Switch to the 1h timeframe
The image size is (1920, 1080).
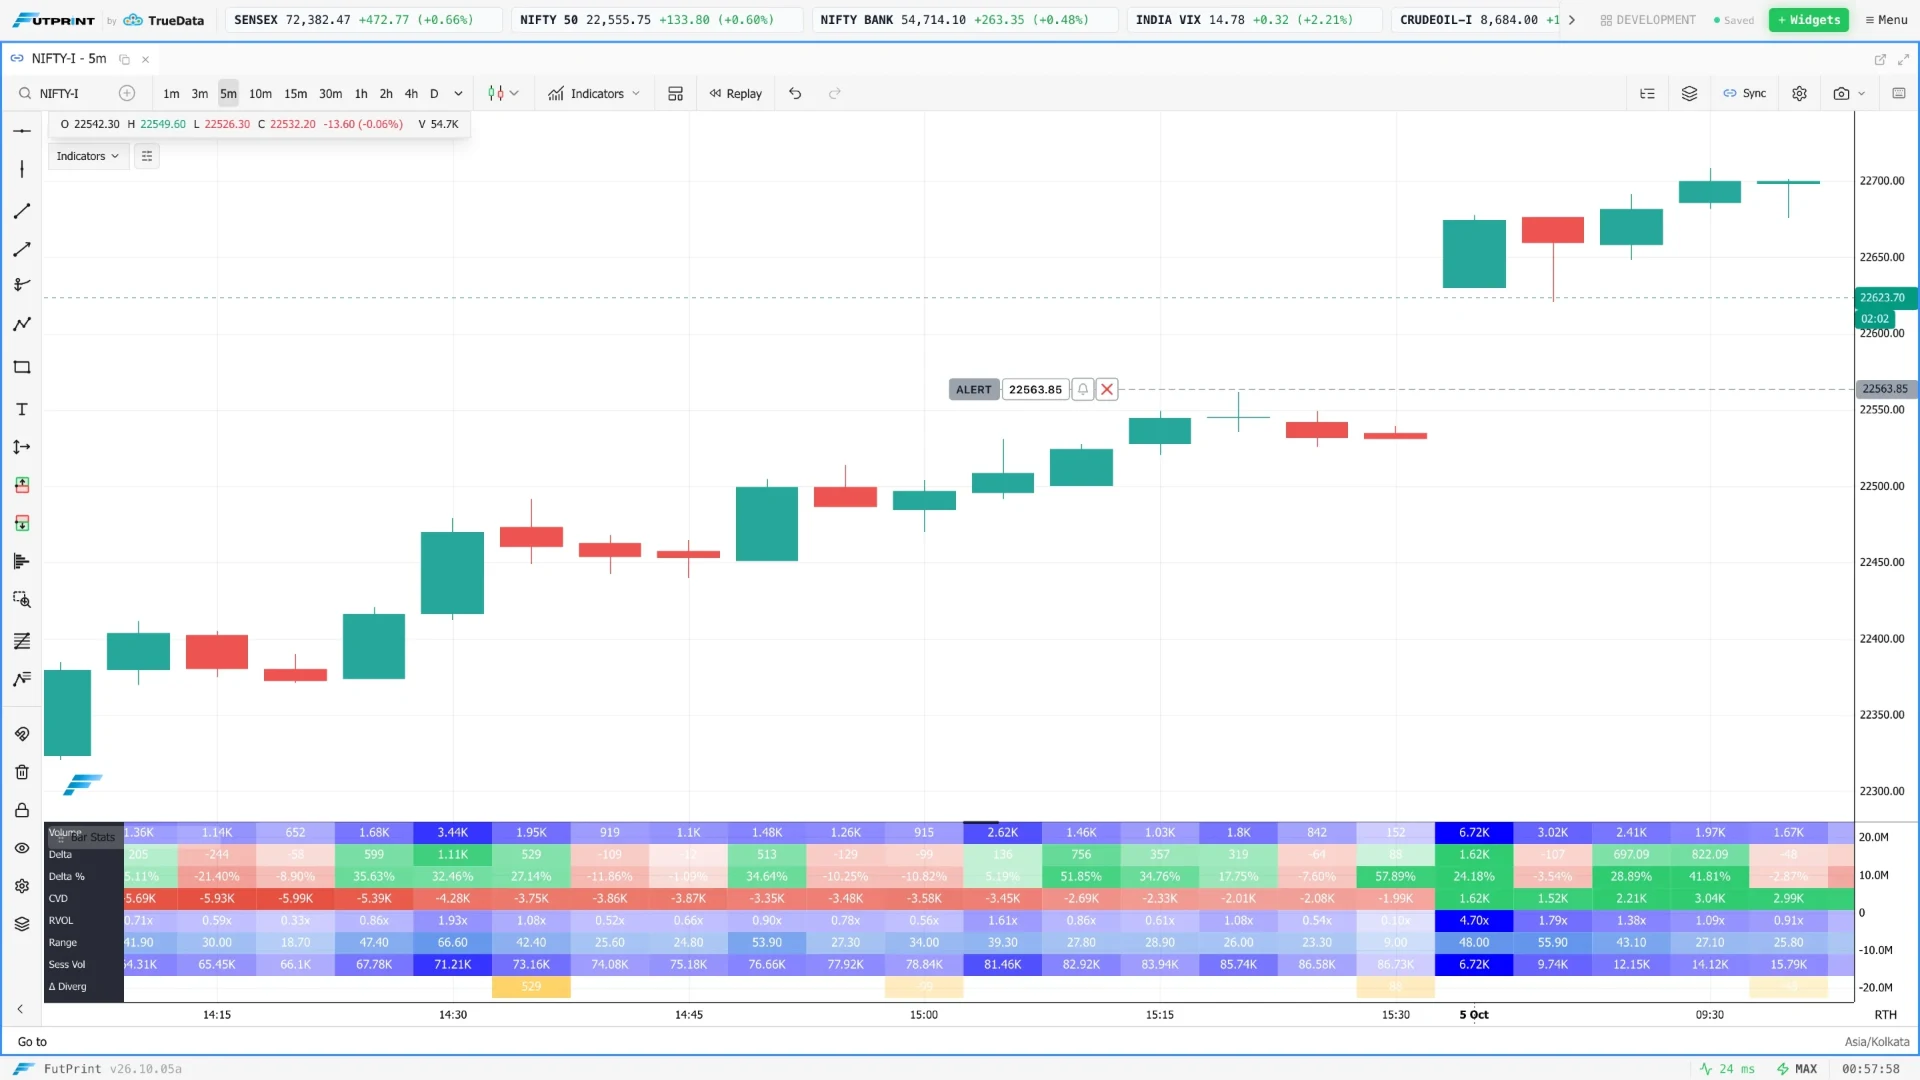[361, 93]
